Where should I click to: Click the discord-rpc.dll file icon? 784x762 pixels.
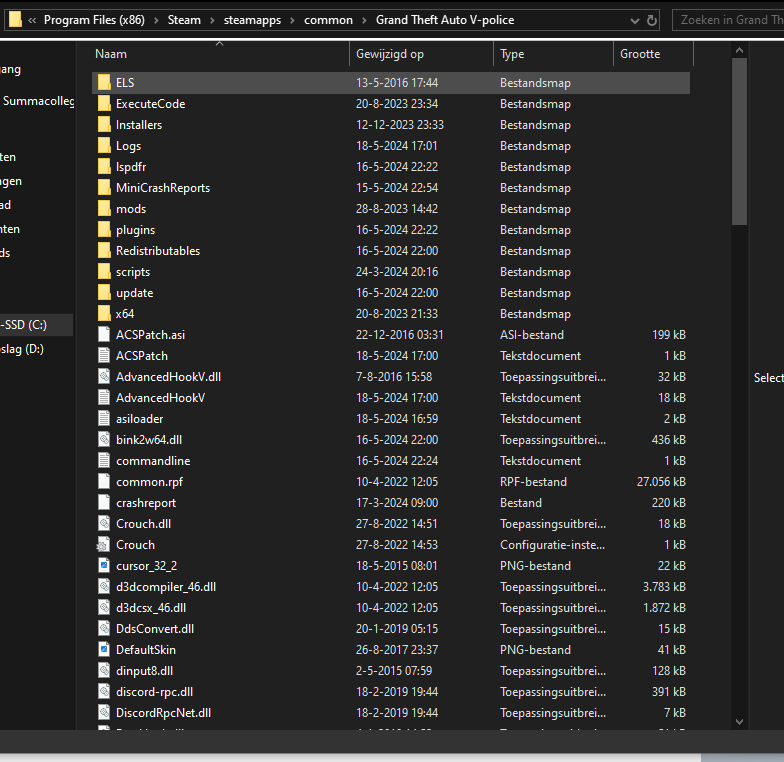click(104, 692)
